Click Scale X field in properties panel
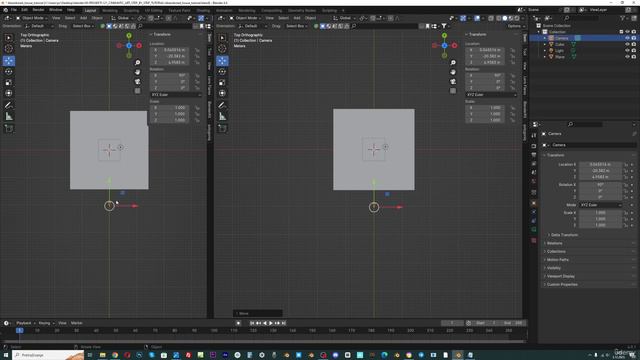 [600, 213]
